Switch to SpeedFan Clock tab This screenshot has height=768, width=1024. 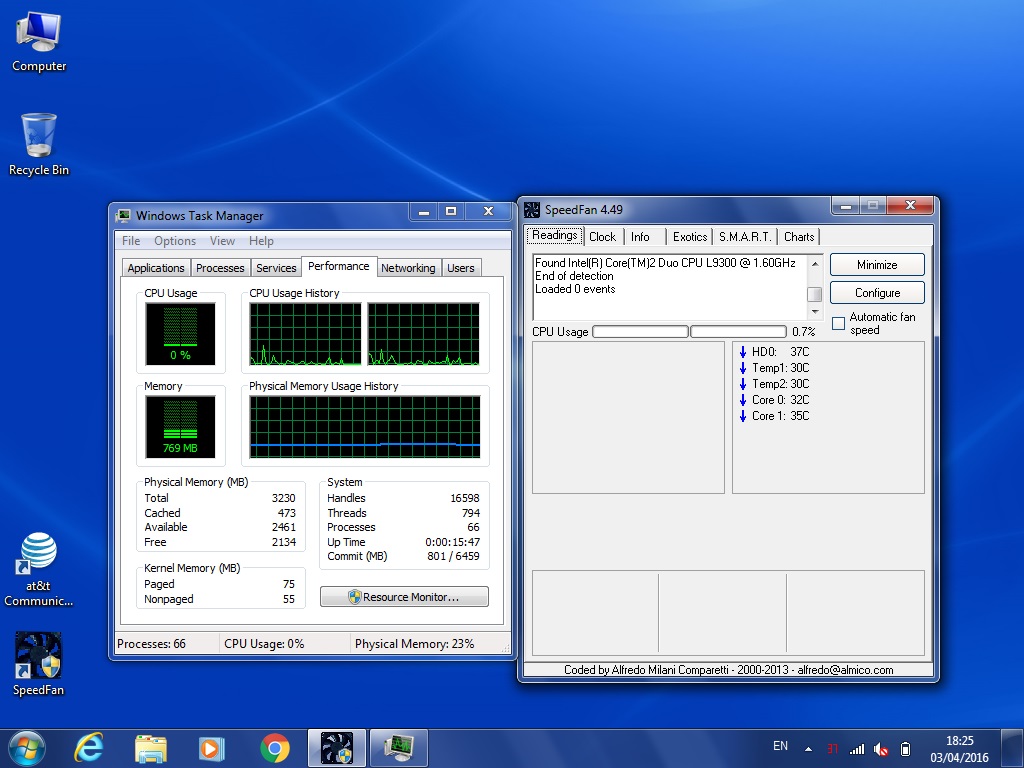602,236
